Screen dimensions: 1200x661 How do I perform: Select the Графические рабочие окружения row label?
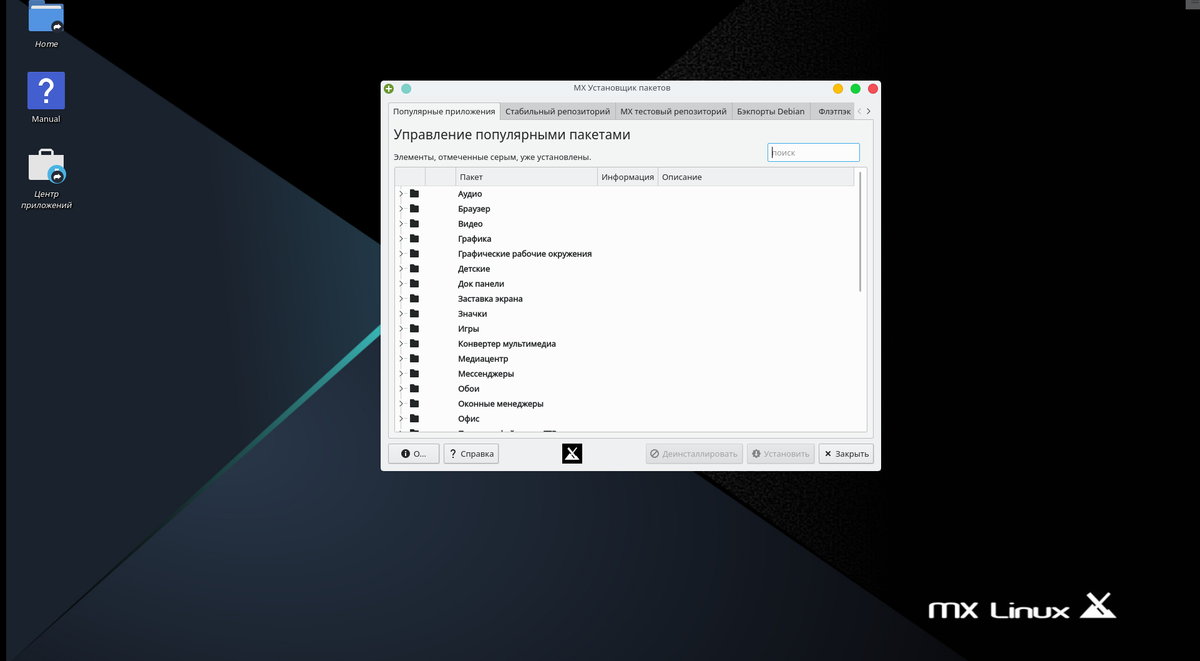pyautogui.click(x=525, y=254)
